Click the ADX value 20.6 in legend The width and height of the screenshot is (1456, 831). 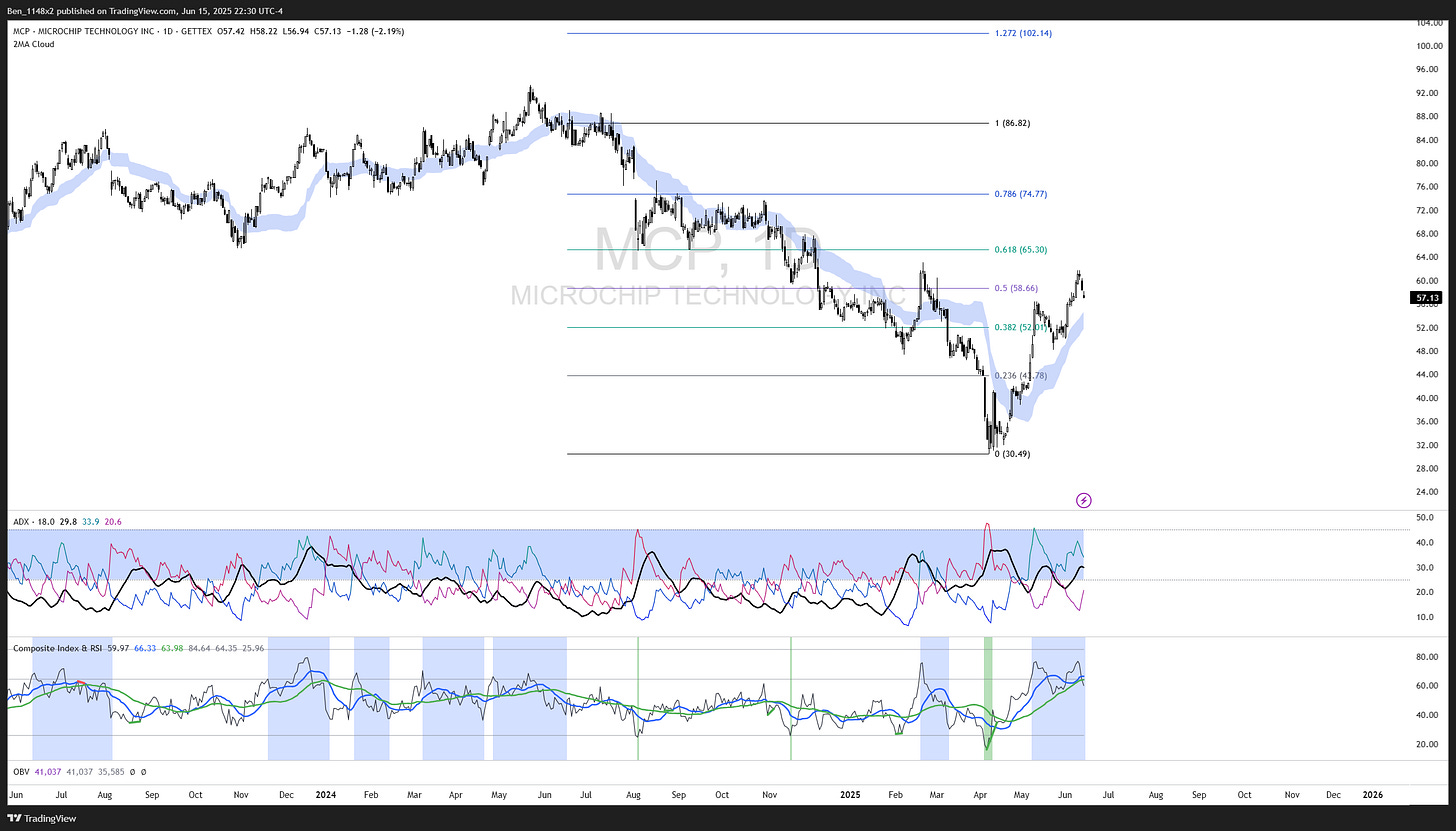pyautogui.click(x=113, y=522)
